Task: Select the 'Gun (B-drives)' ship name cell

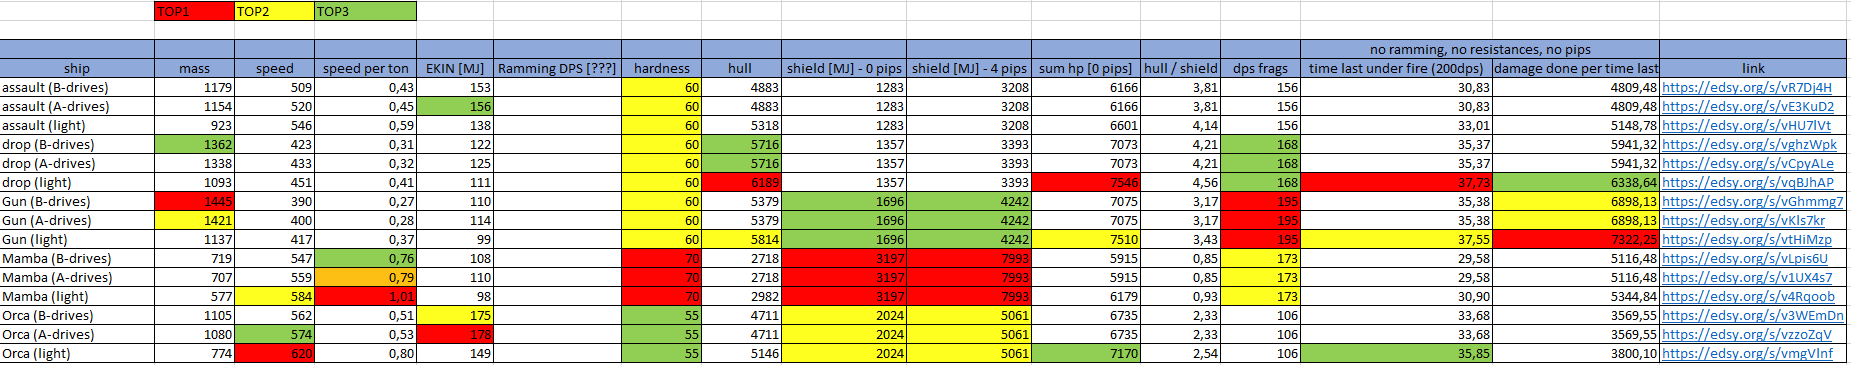Action: coord(77,201)
